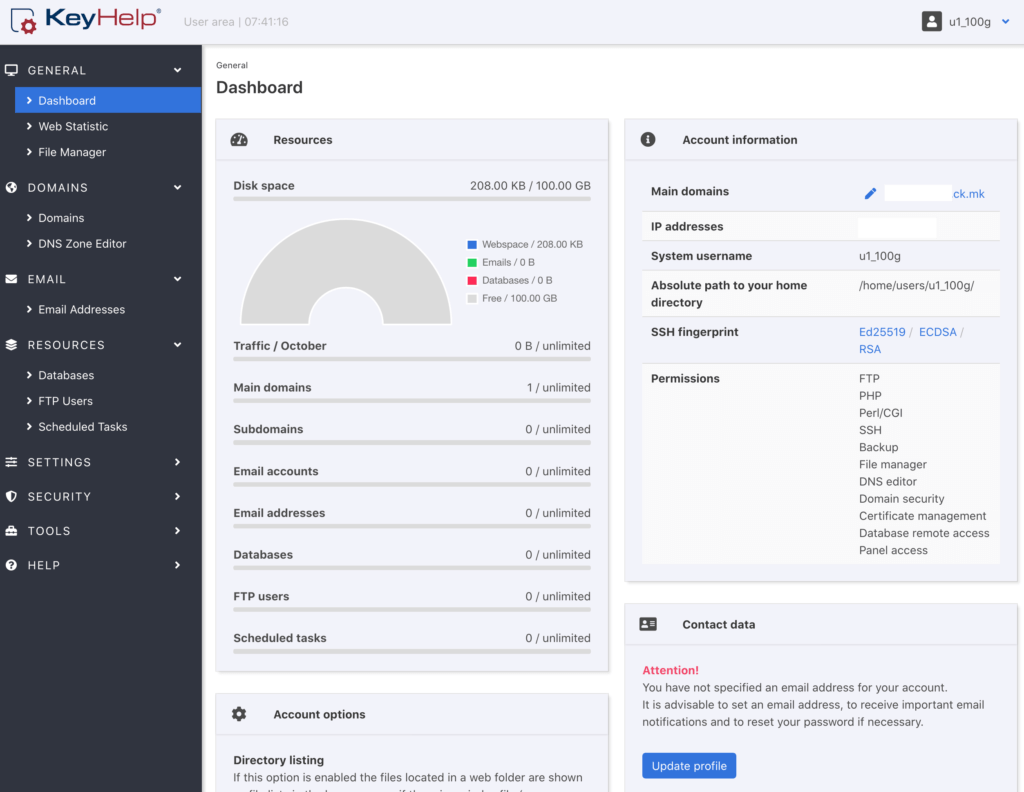1024x792 pixels.
Task: Click the General breadcrumb text
Action: (x=232, y=65)
